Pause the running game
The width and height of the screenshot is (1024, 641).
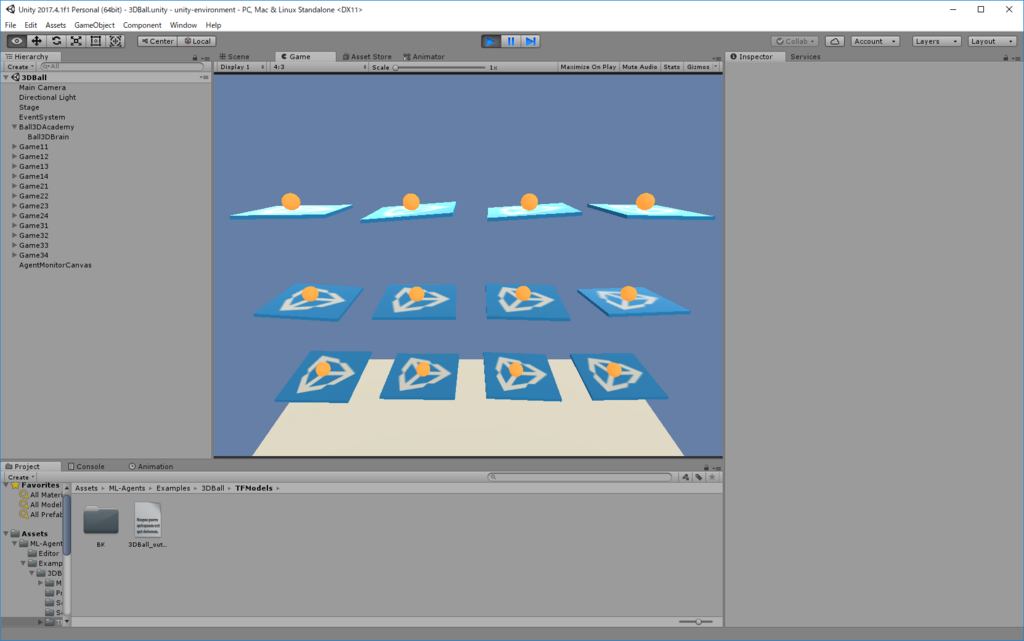click(511, 41)
